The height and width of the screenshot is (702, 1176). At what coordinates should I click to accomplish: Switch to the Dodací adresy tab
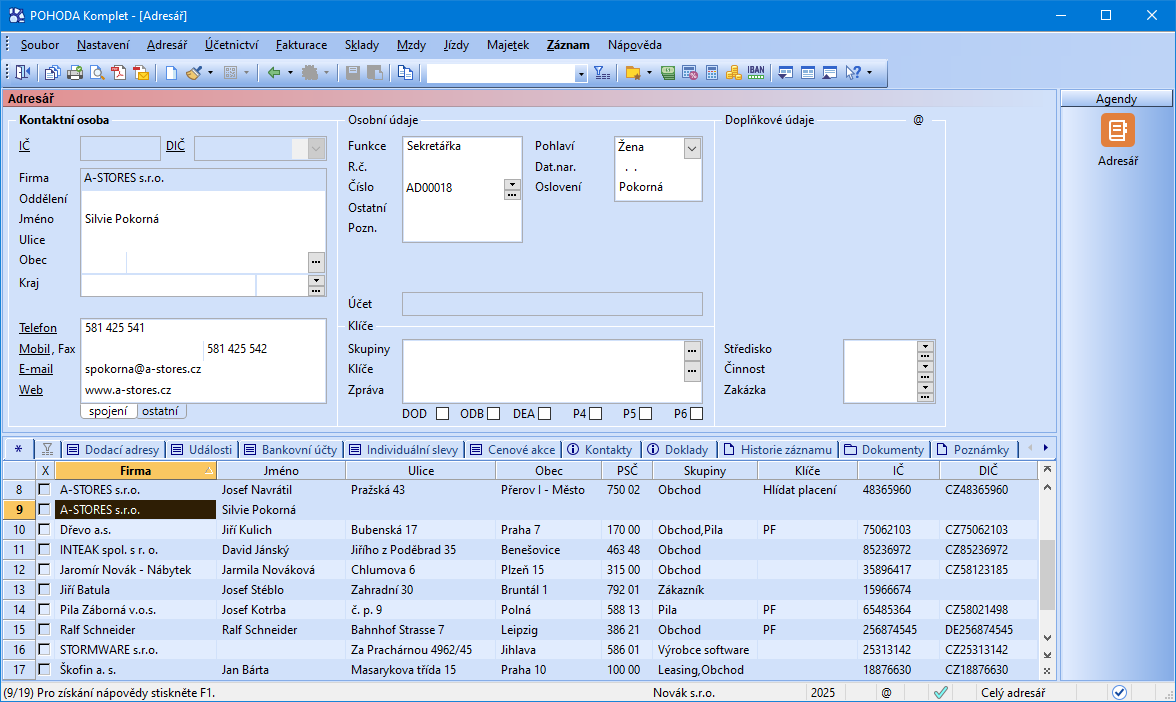(x=113, y=449)
